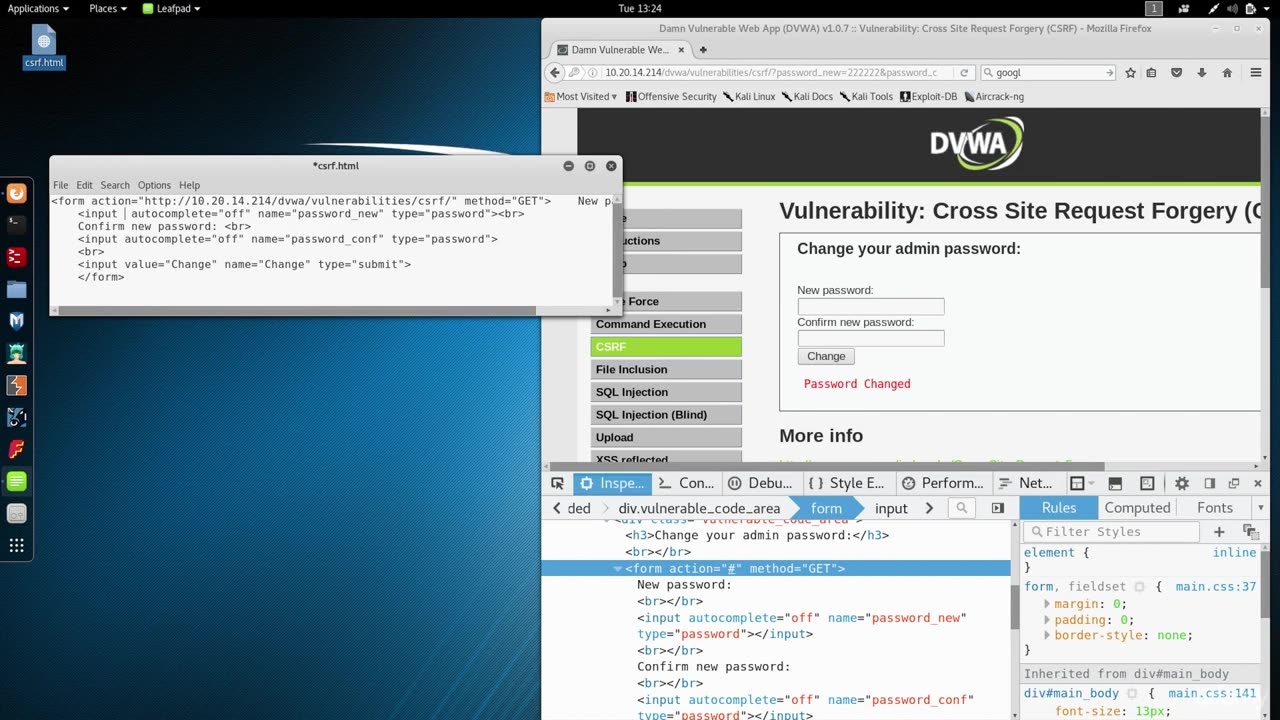This screenshot has height=720, width=1280.
Task: Switch to the Debugger devtools tab
Action: pos(760,483)
